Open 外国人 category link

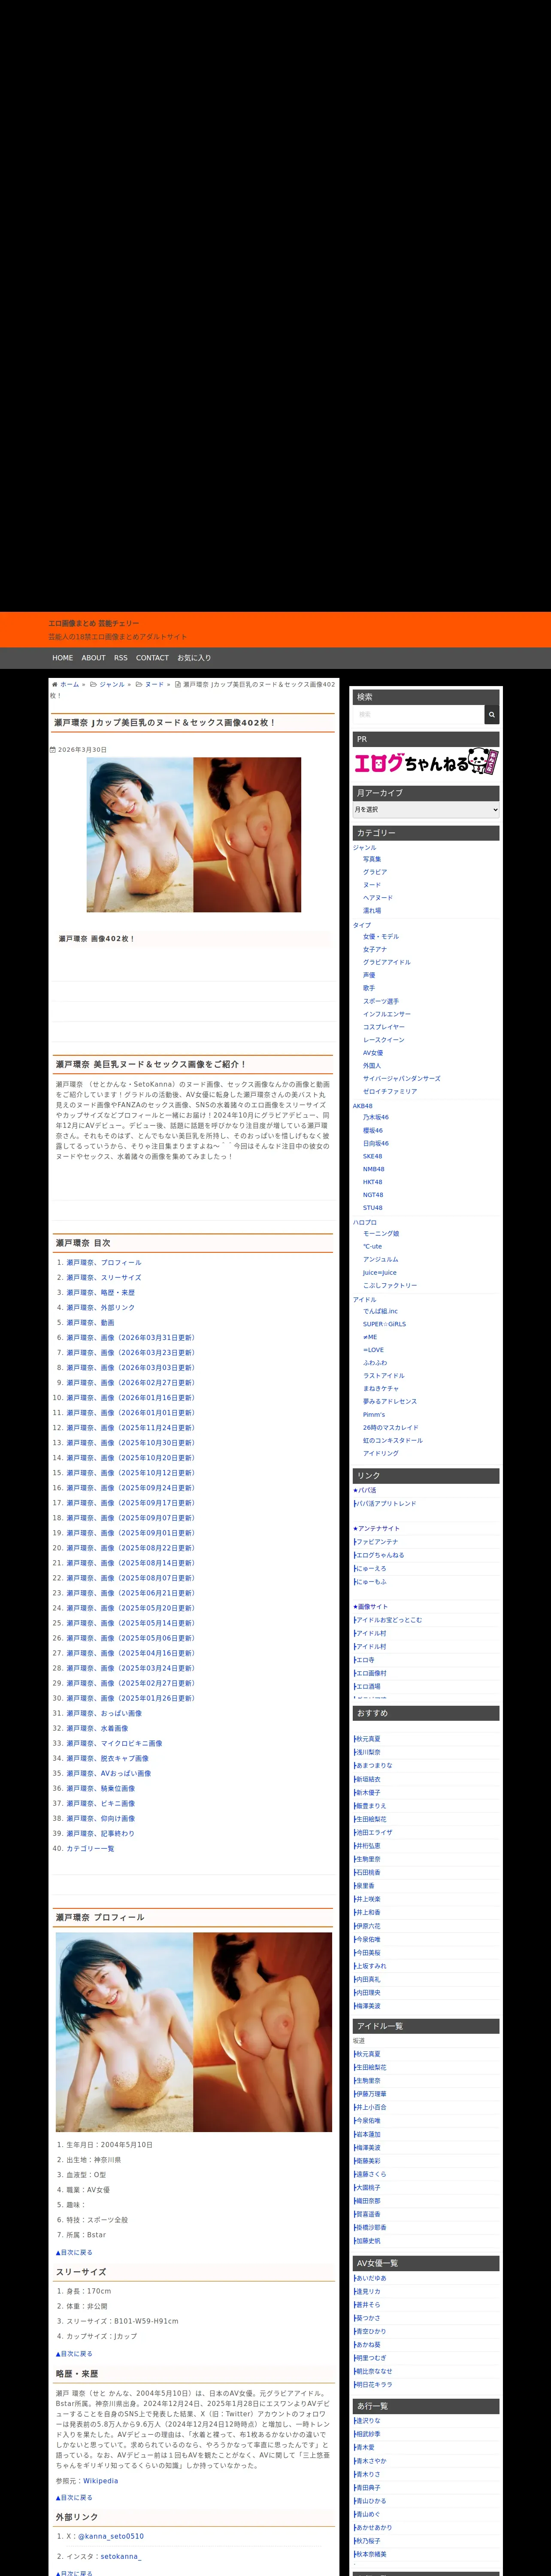[x=372, y=1066]
